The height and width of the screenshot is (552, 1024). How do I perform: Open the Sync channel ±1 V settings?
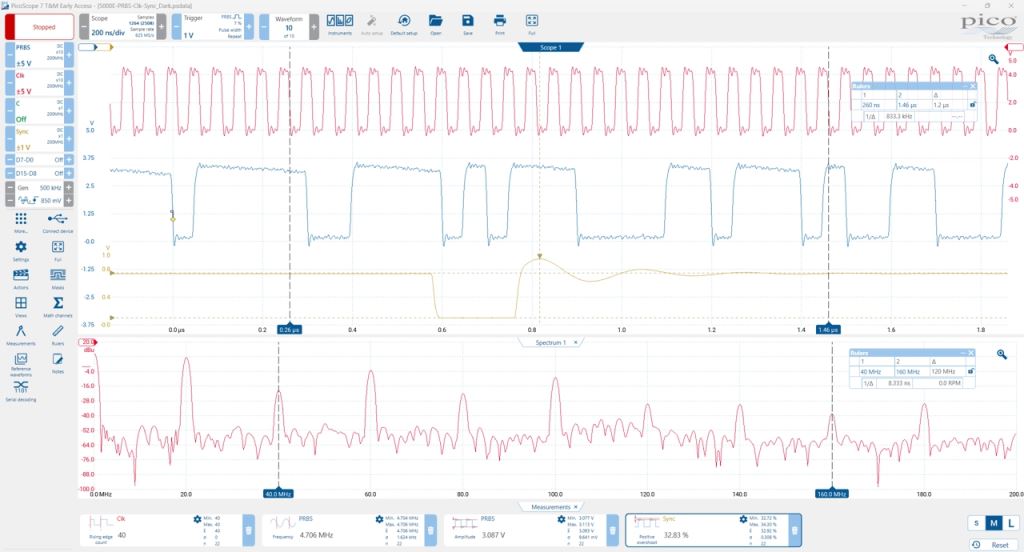39,140
